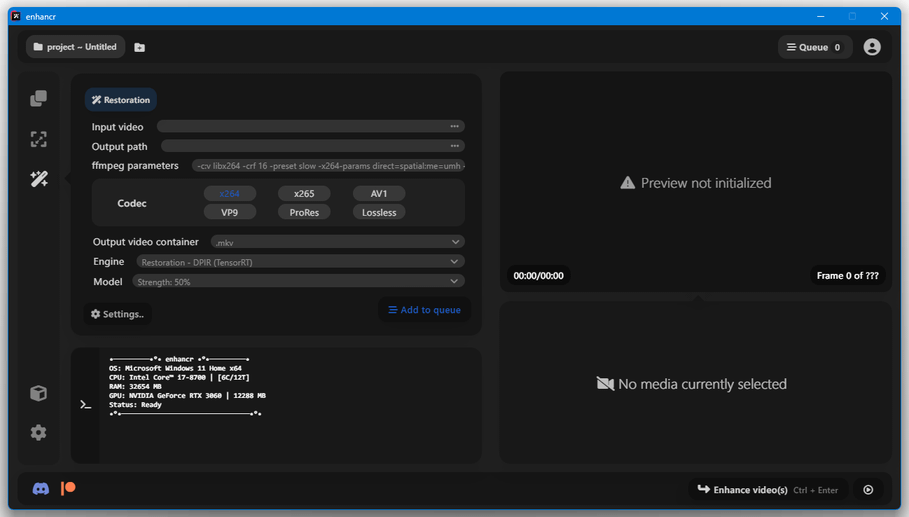Click the Output path field

pyautogui.click(x=313, y=146)
